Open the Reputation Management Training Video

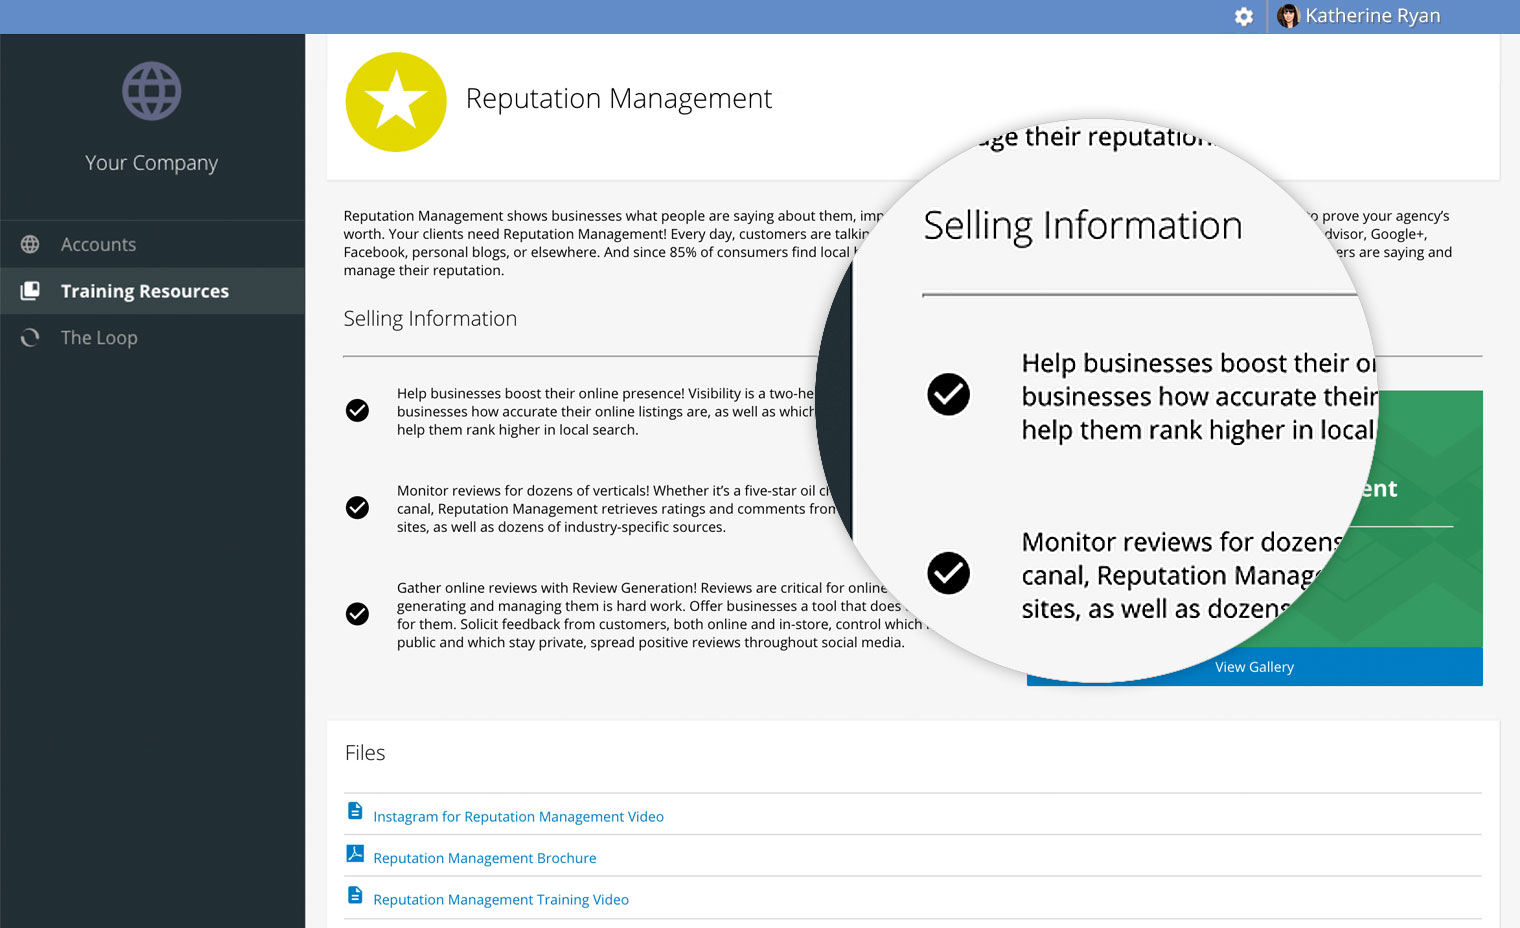501,899
